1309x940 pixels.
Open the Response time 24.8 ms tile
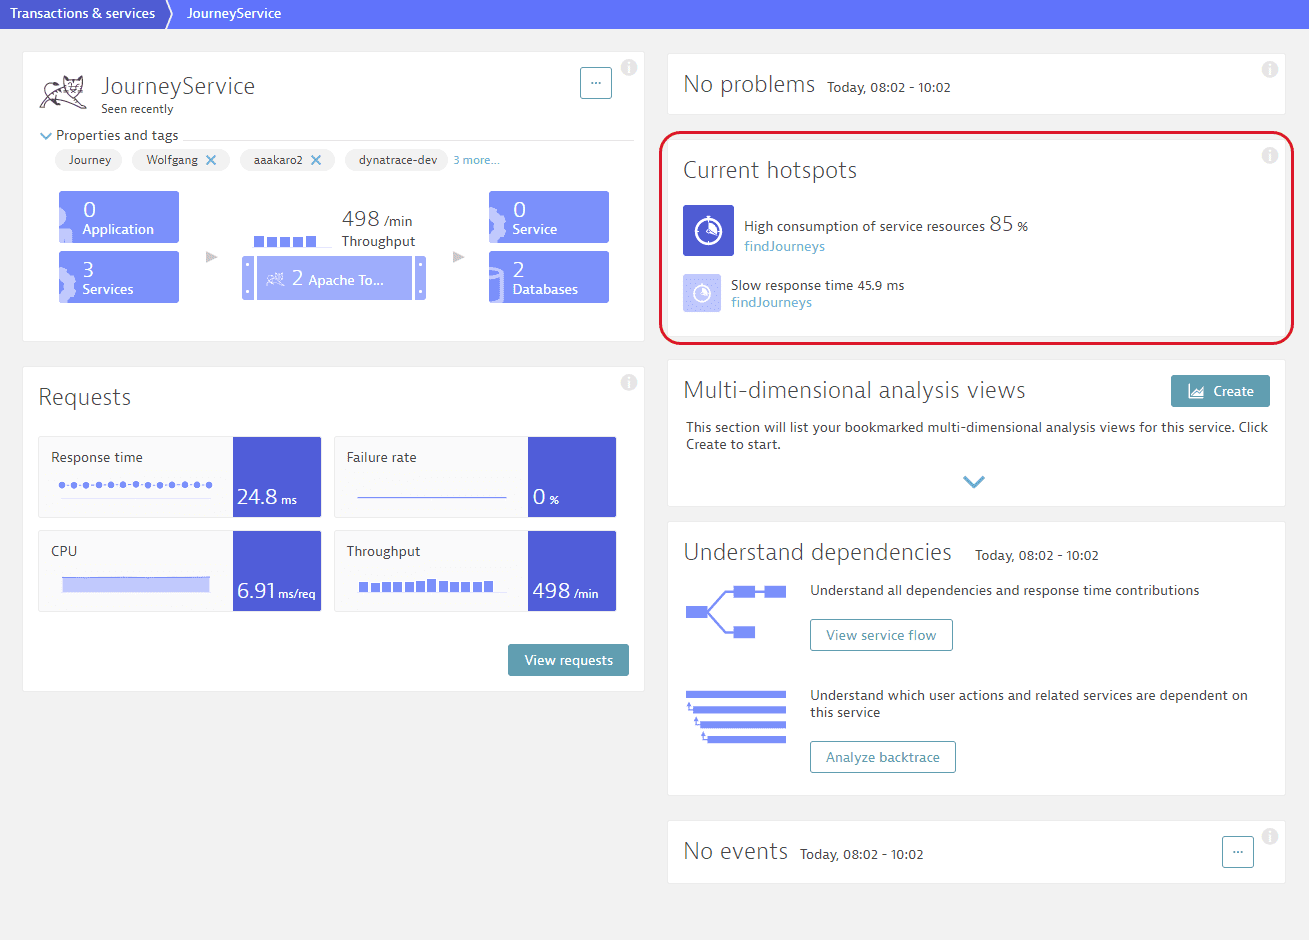(x=180, y=477)
